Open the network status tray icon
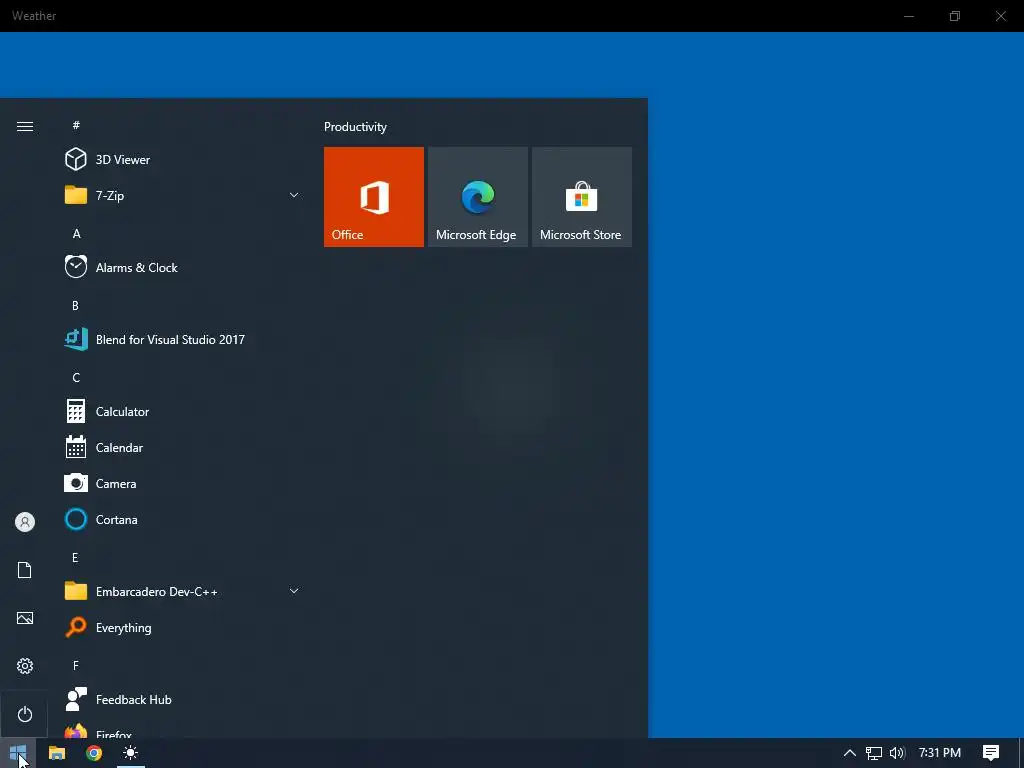The height and width of the screenshot is (768, 1024). 874,753
